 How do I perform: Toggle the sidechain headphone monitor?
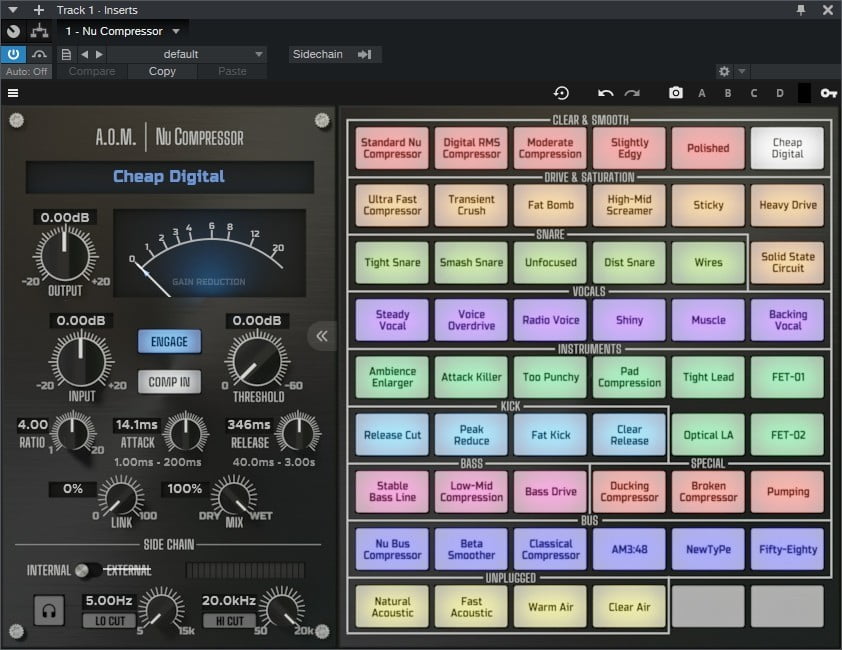click(x=49, y=610)
